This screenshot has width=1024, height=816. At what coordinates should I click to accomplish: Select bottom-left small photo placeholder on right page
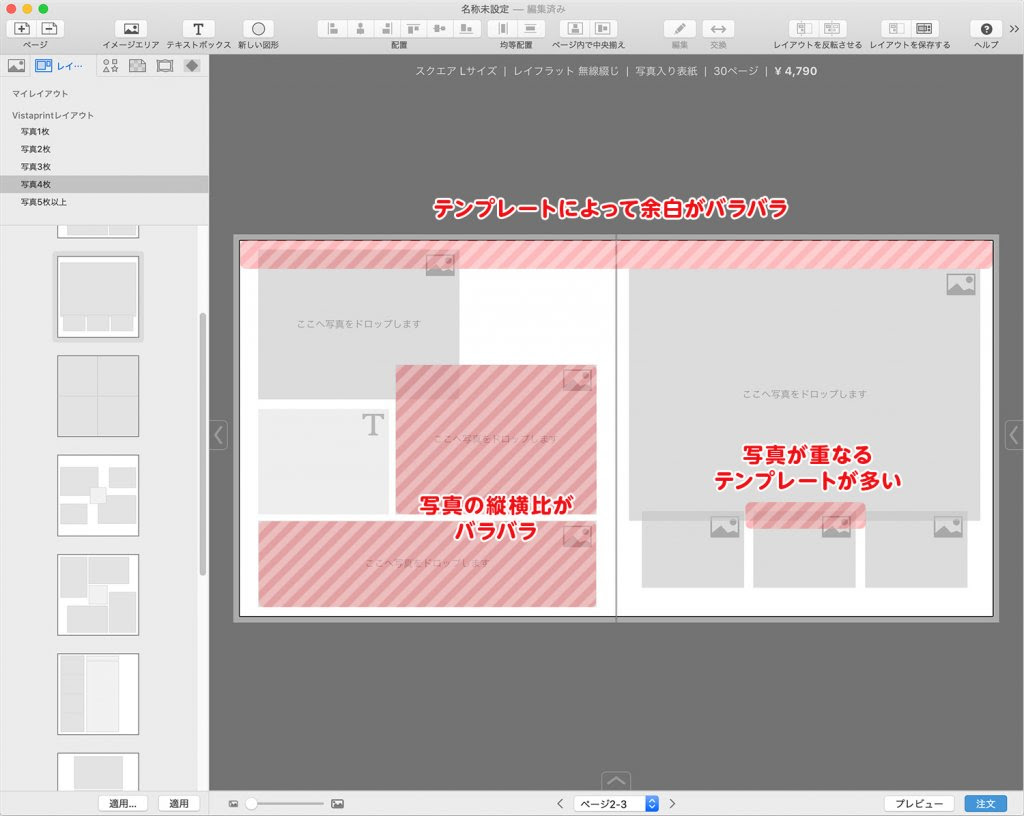[692, 550]
